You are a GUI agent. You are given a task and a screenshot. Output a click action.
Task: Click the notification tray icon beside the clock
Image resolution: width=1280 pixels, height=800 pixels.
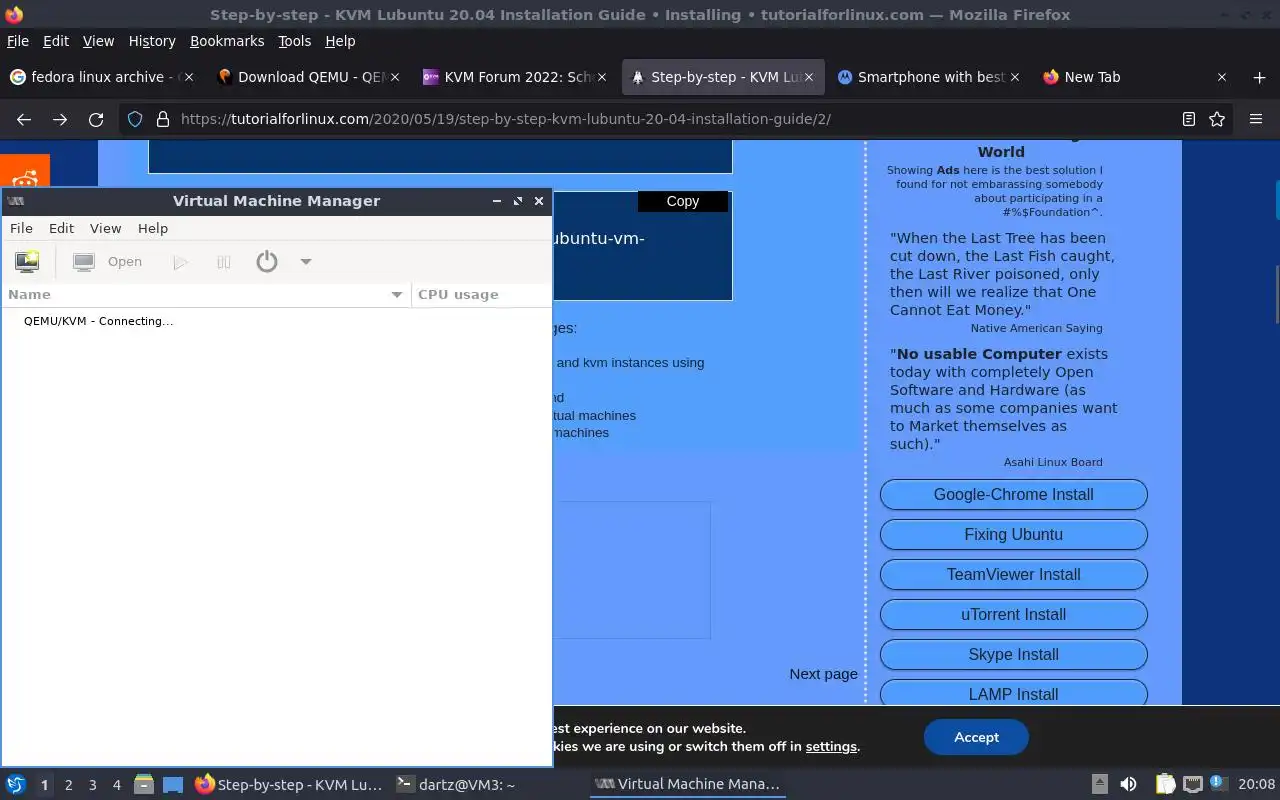[1218, 784]
